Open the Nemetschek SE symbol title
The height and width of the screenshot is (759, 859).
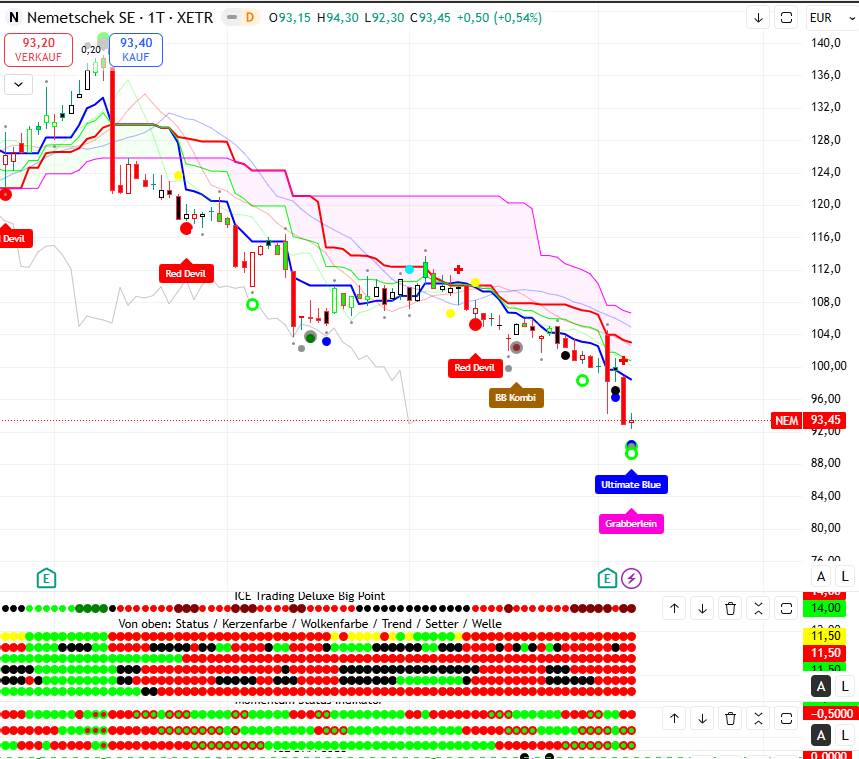120,17
